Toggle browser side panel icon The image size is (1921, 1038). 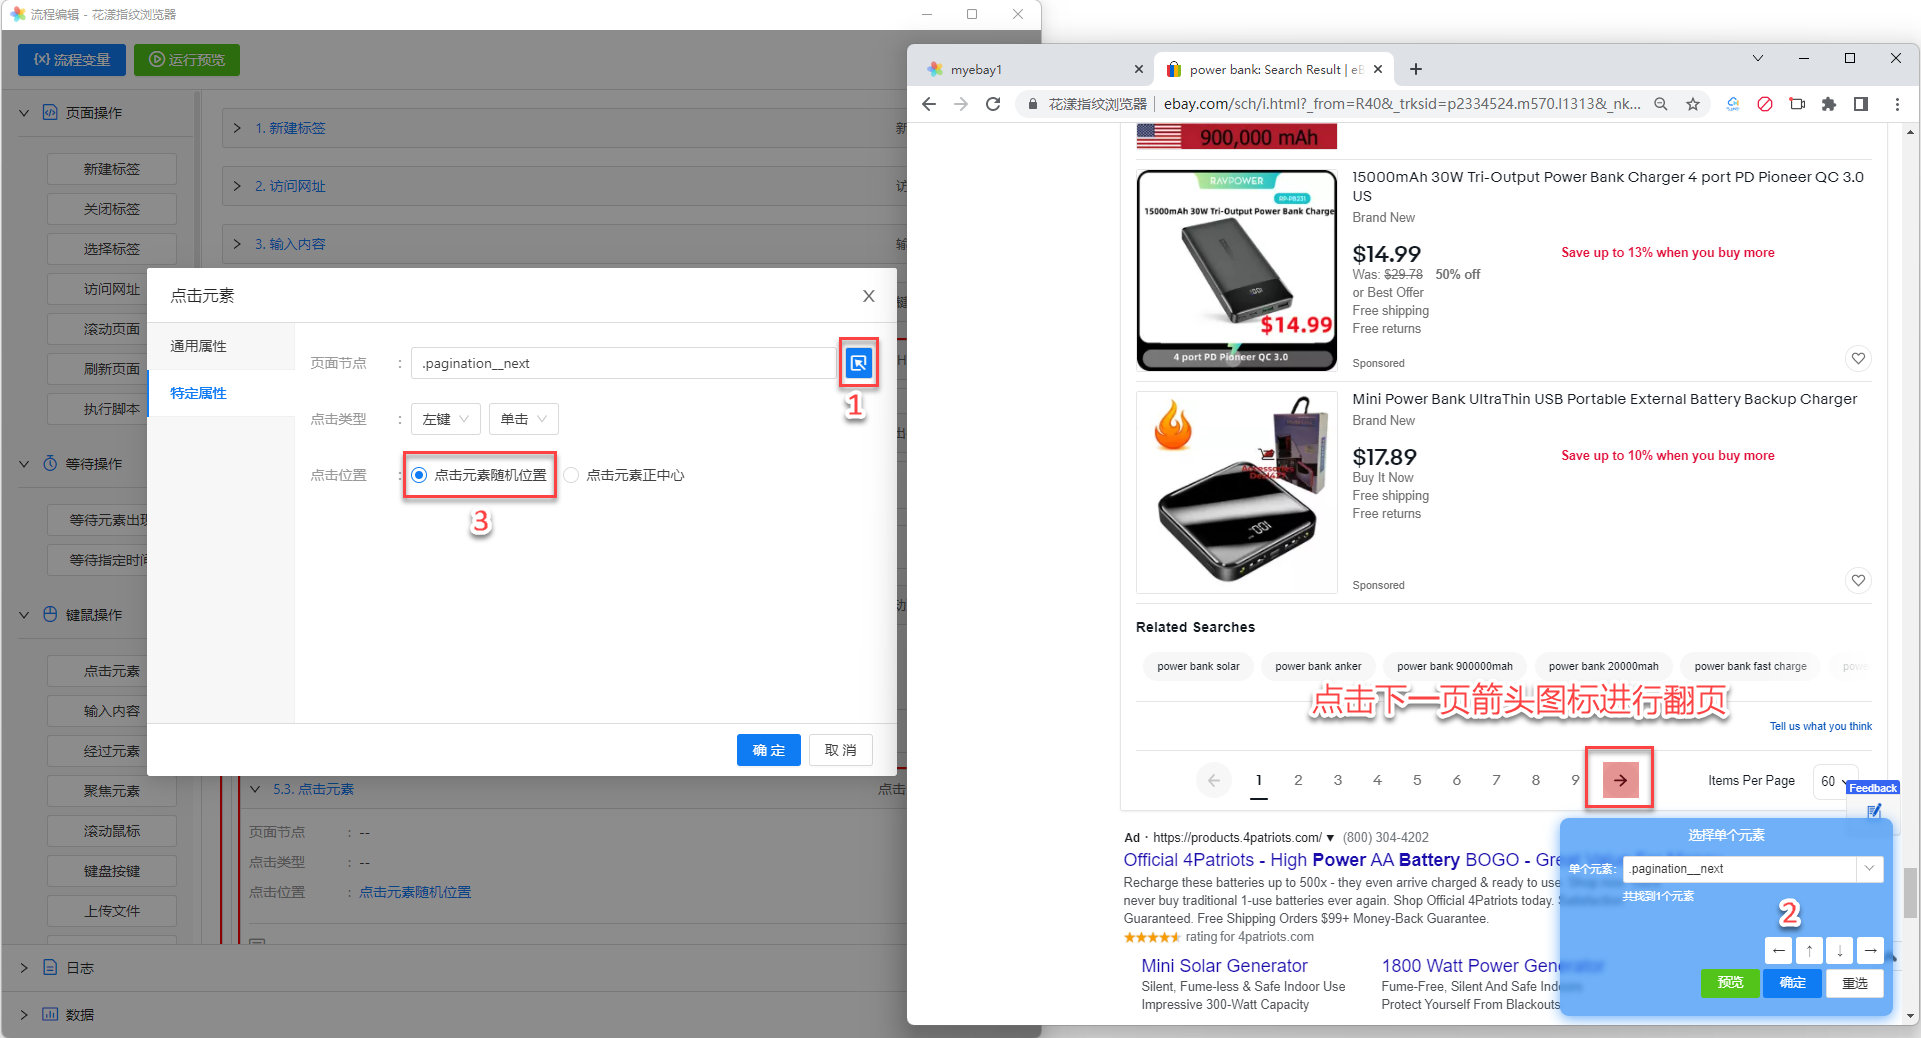point(1861,104)
